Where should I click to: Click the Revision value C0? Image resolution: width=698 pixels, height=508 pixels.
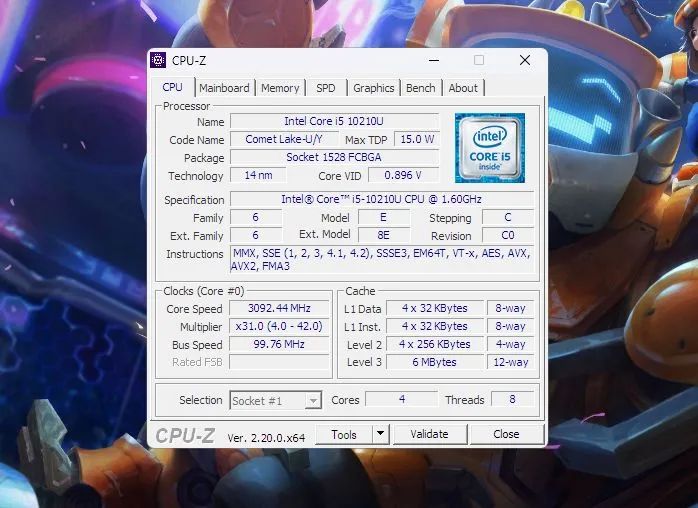pos(508,235)
